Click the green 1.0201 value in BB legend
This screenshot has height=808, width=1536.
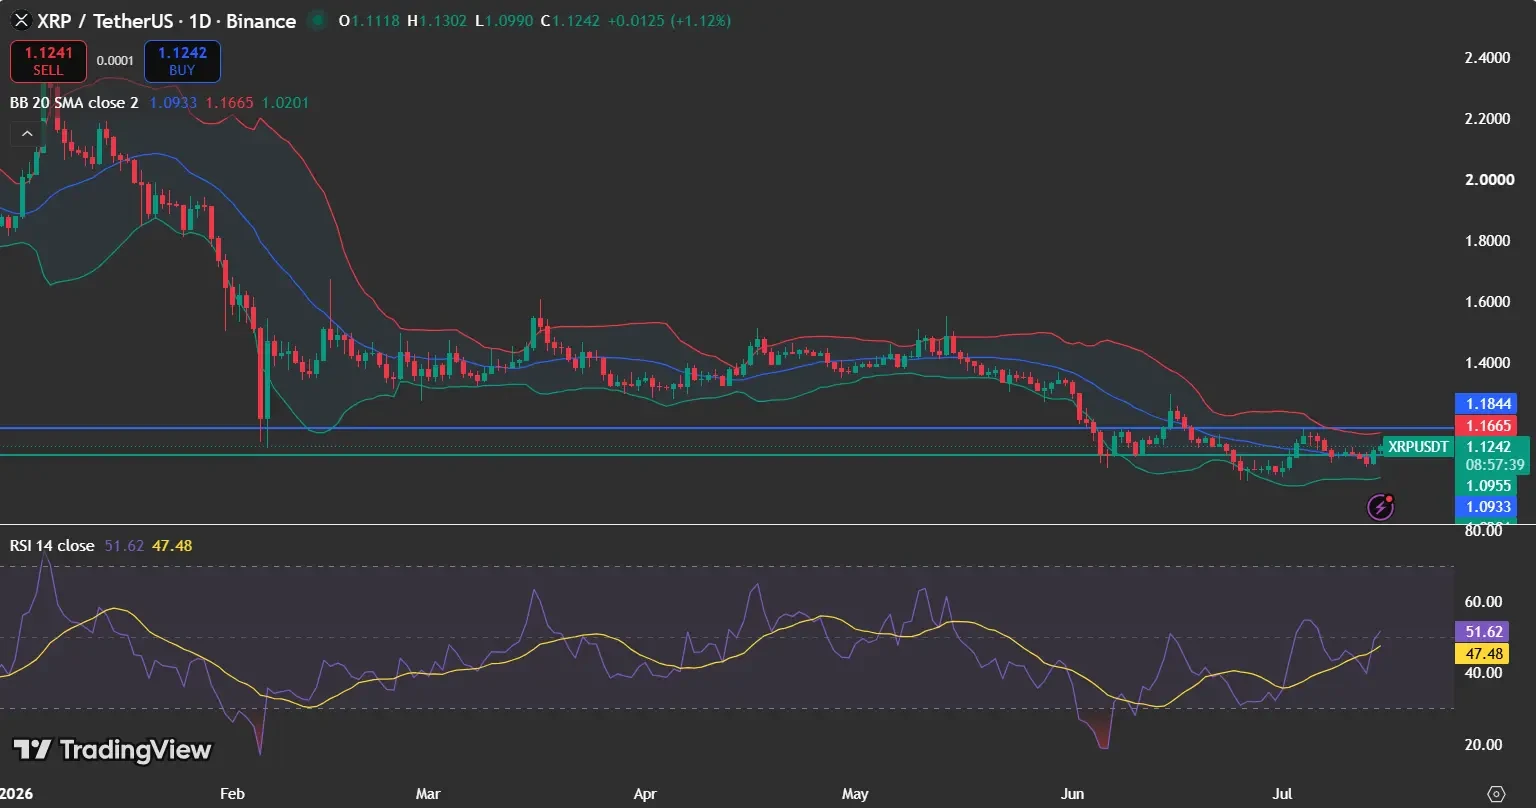[x=285, y=102]
